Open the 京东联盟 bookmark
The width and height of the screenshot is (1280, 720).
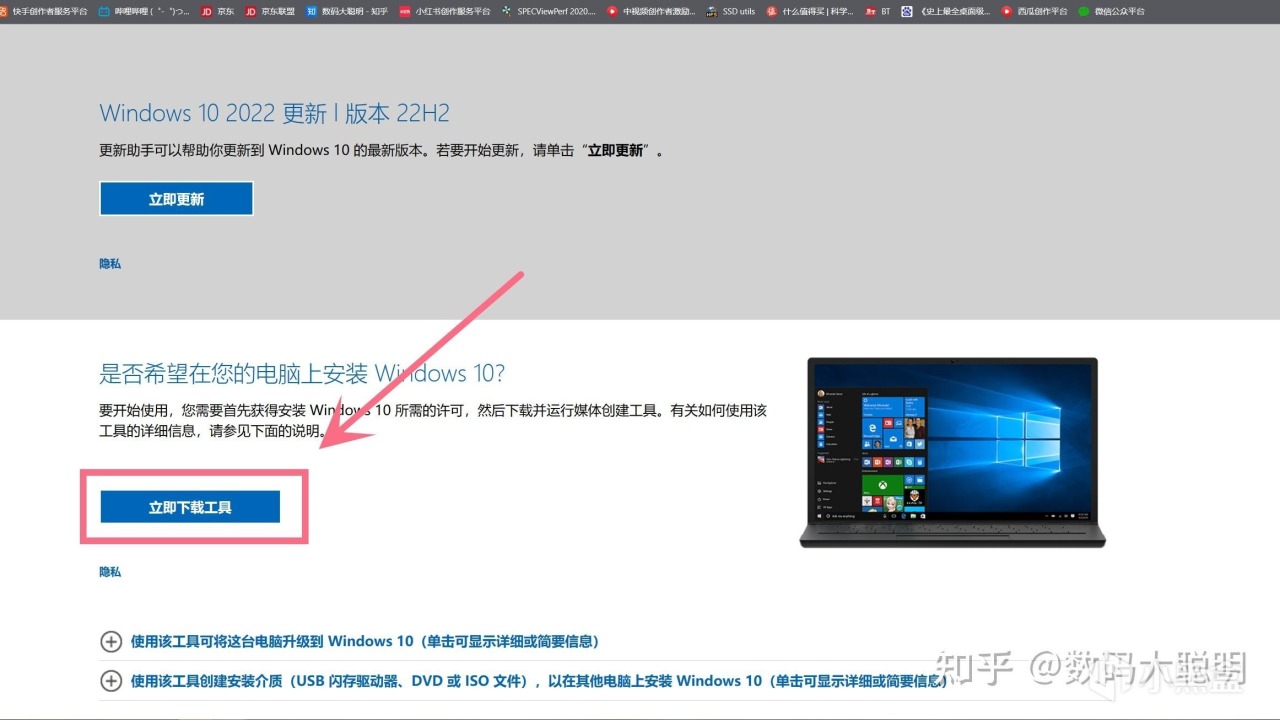(270, 11)
